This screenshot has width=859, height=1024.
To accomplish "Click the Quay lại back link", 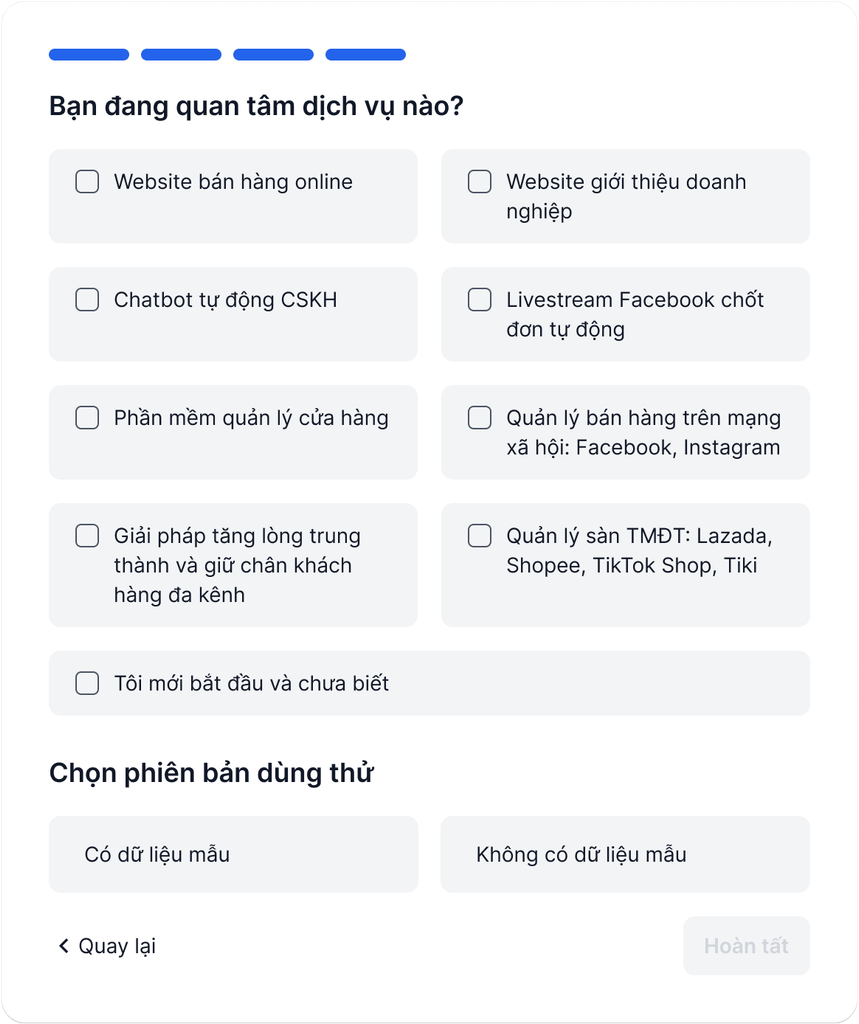I will tap(117, 946).
